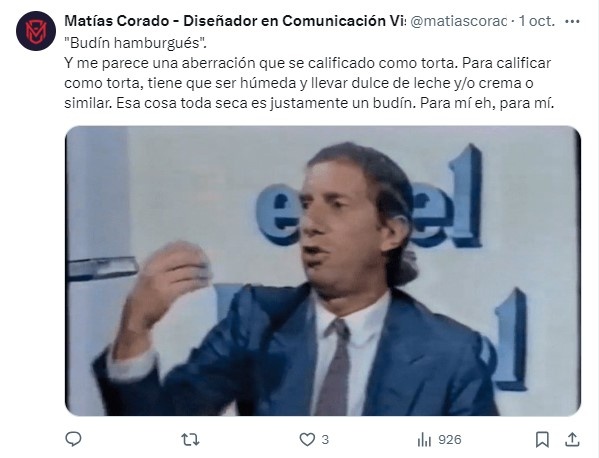Open the red MC logo profile avatar
Viewport: 599px width, 458px height.
click(36, 31)
